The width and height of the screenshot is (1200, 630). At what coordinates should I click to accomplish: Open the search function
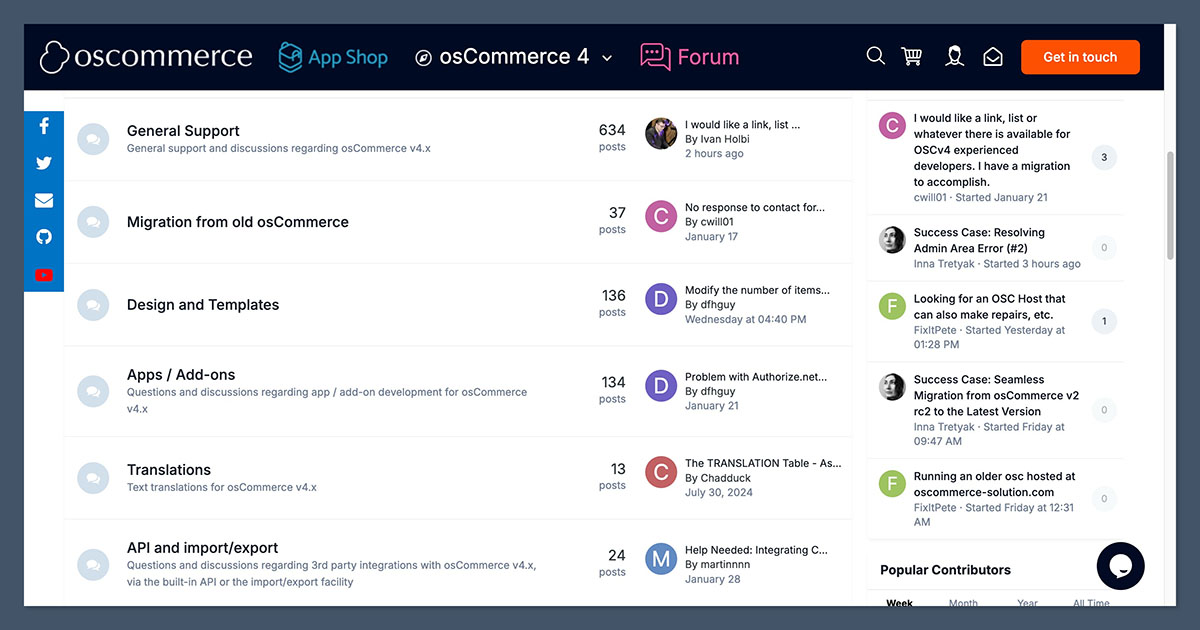(x=875, y=56)
